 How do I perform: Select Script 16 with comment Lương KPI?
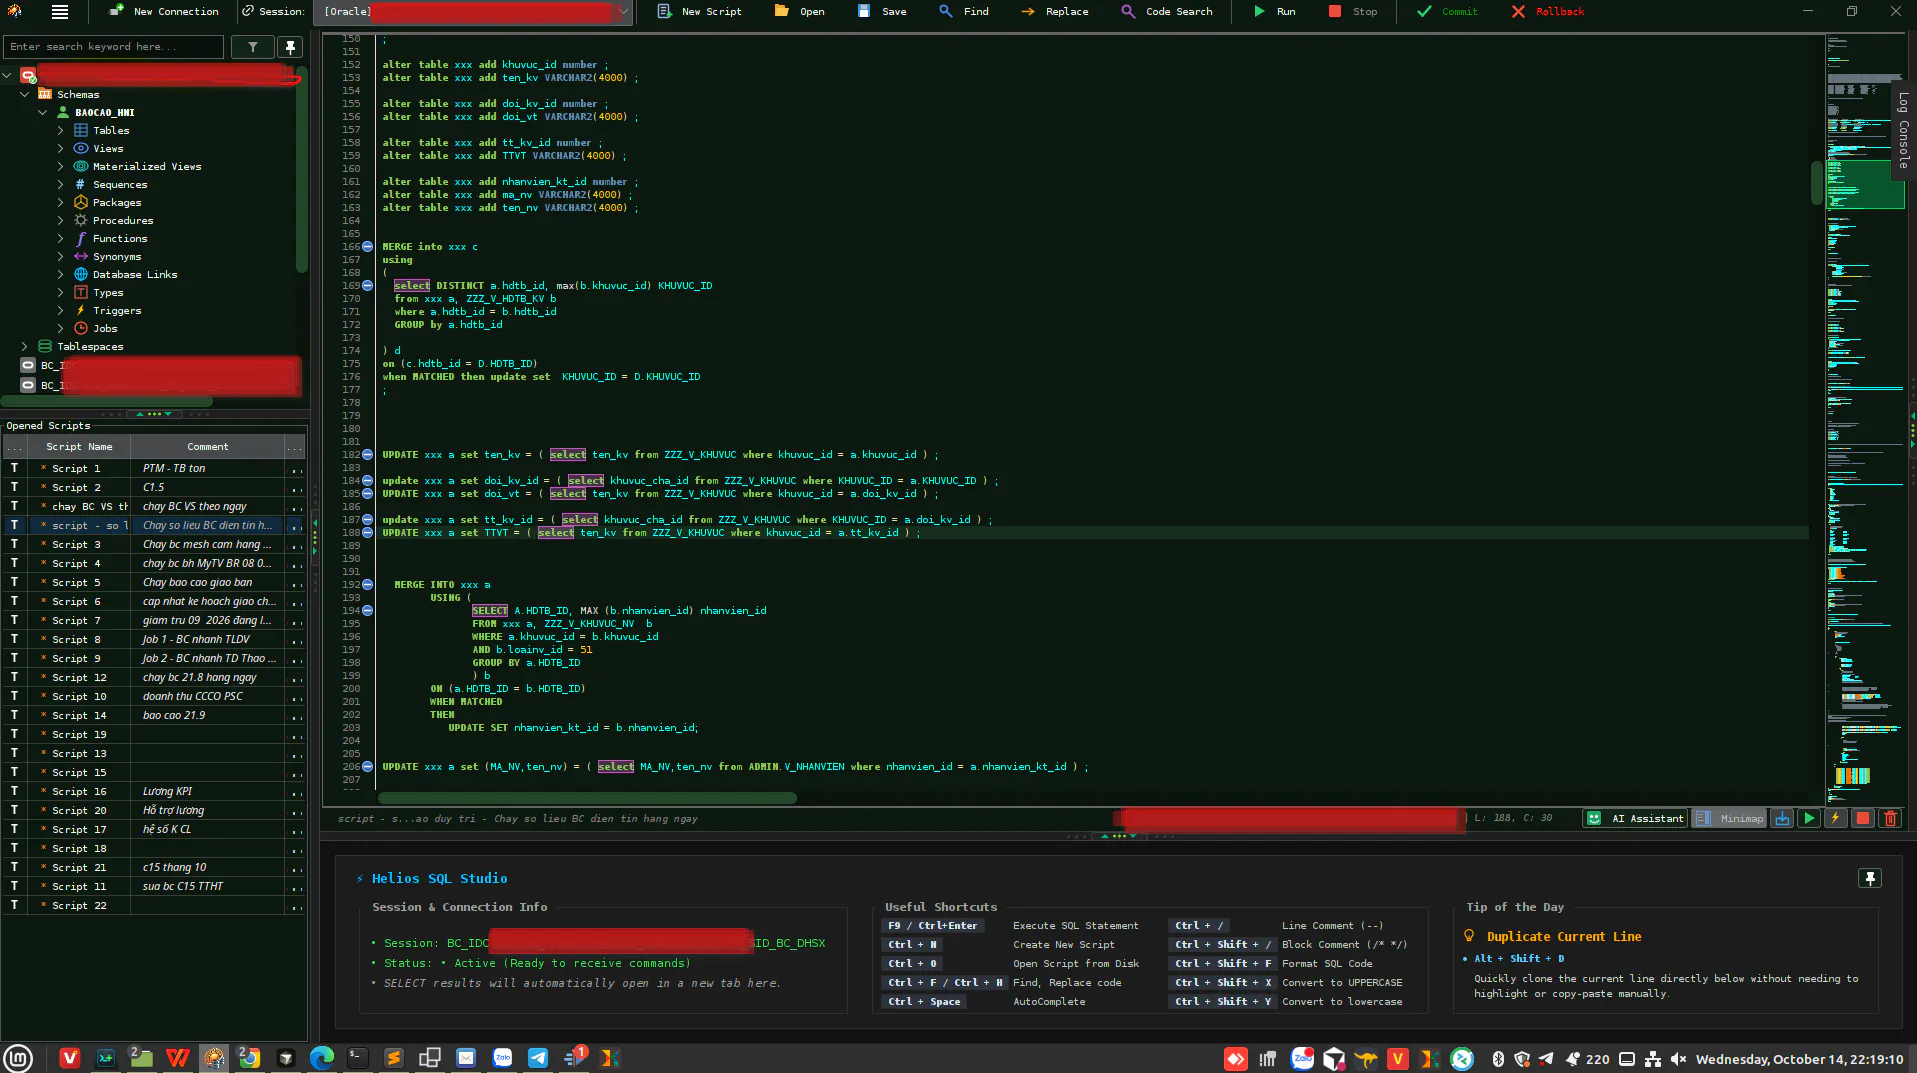click(x=155, y=791)
